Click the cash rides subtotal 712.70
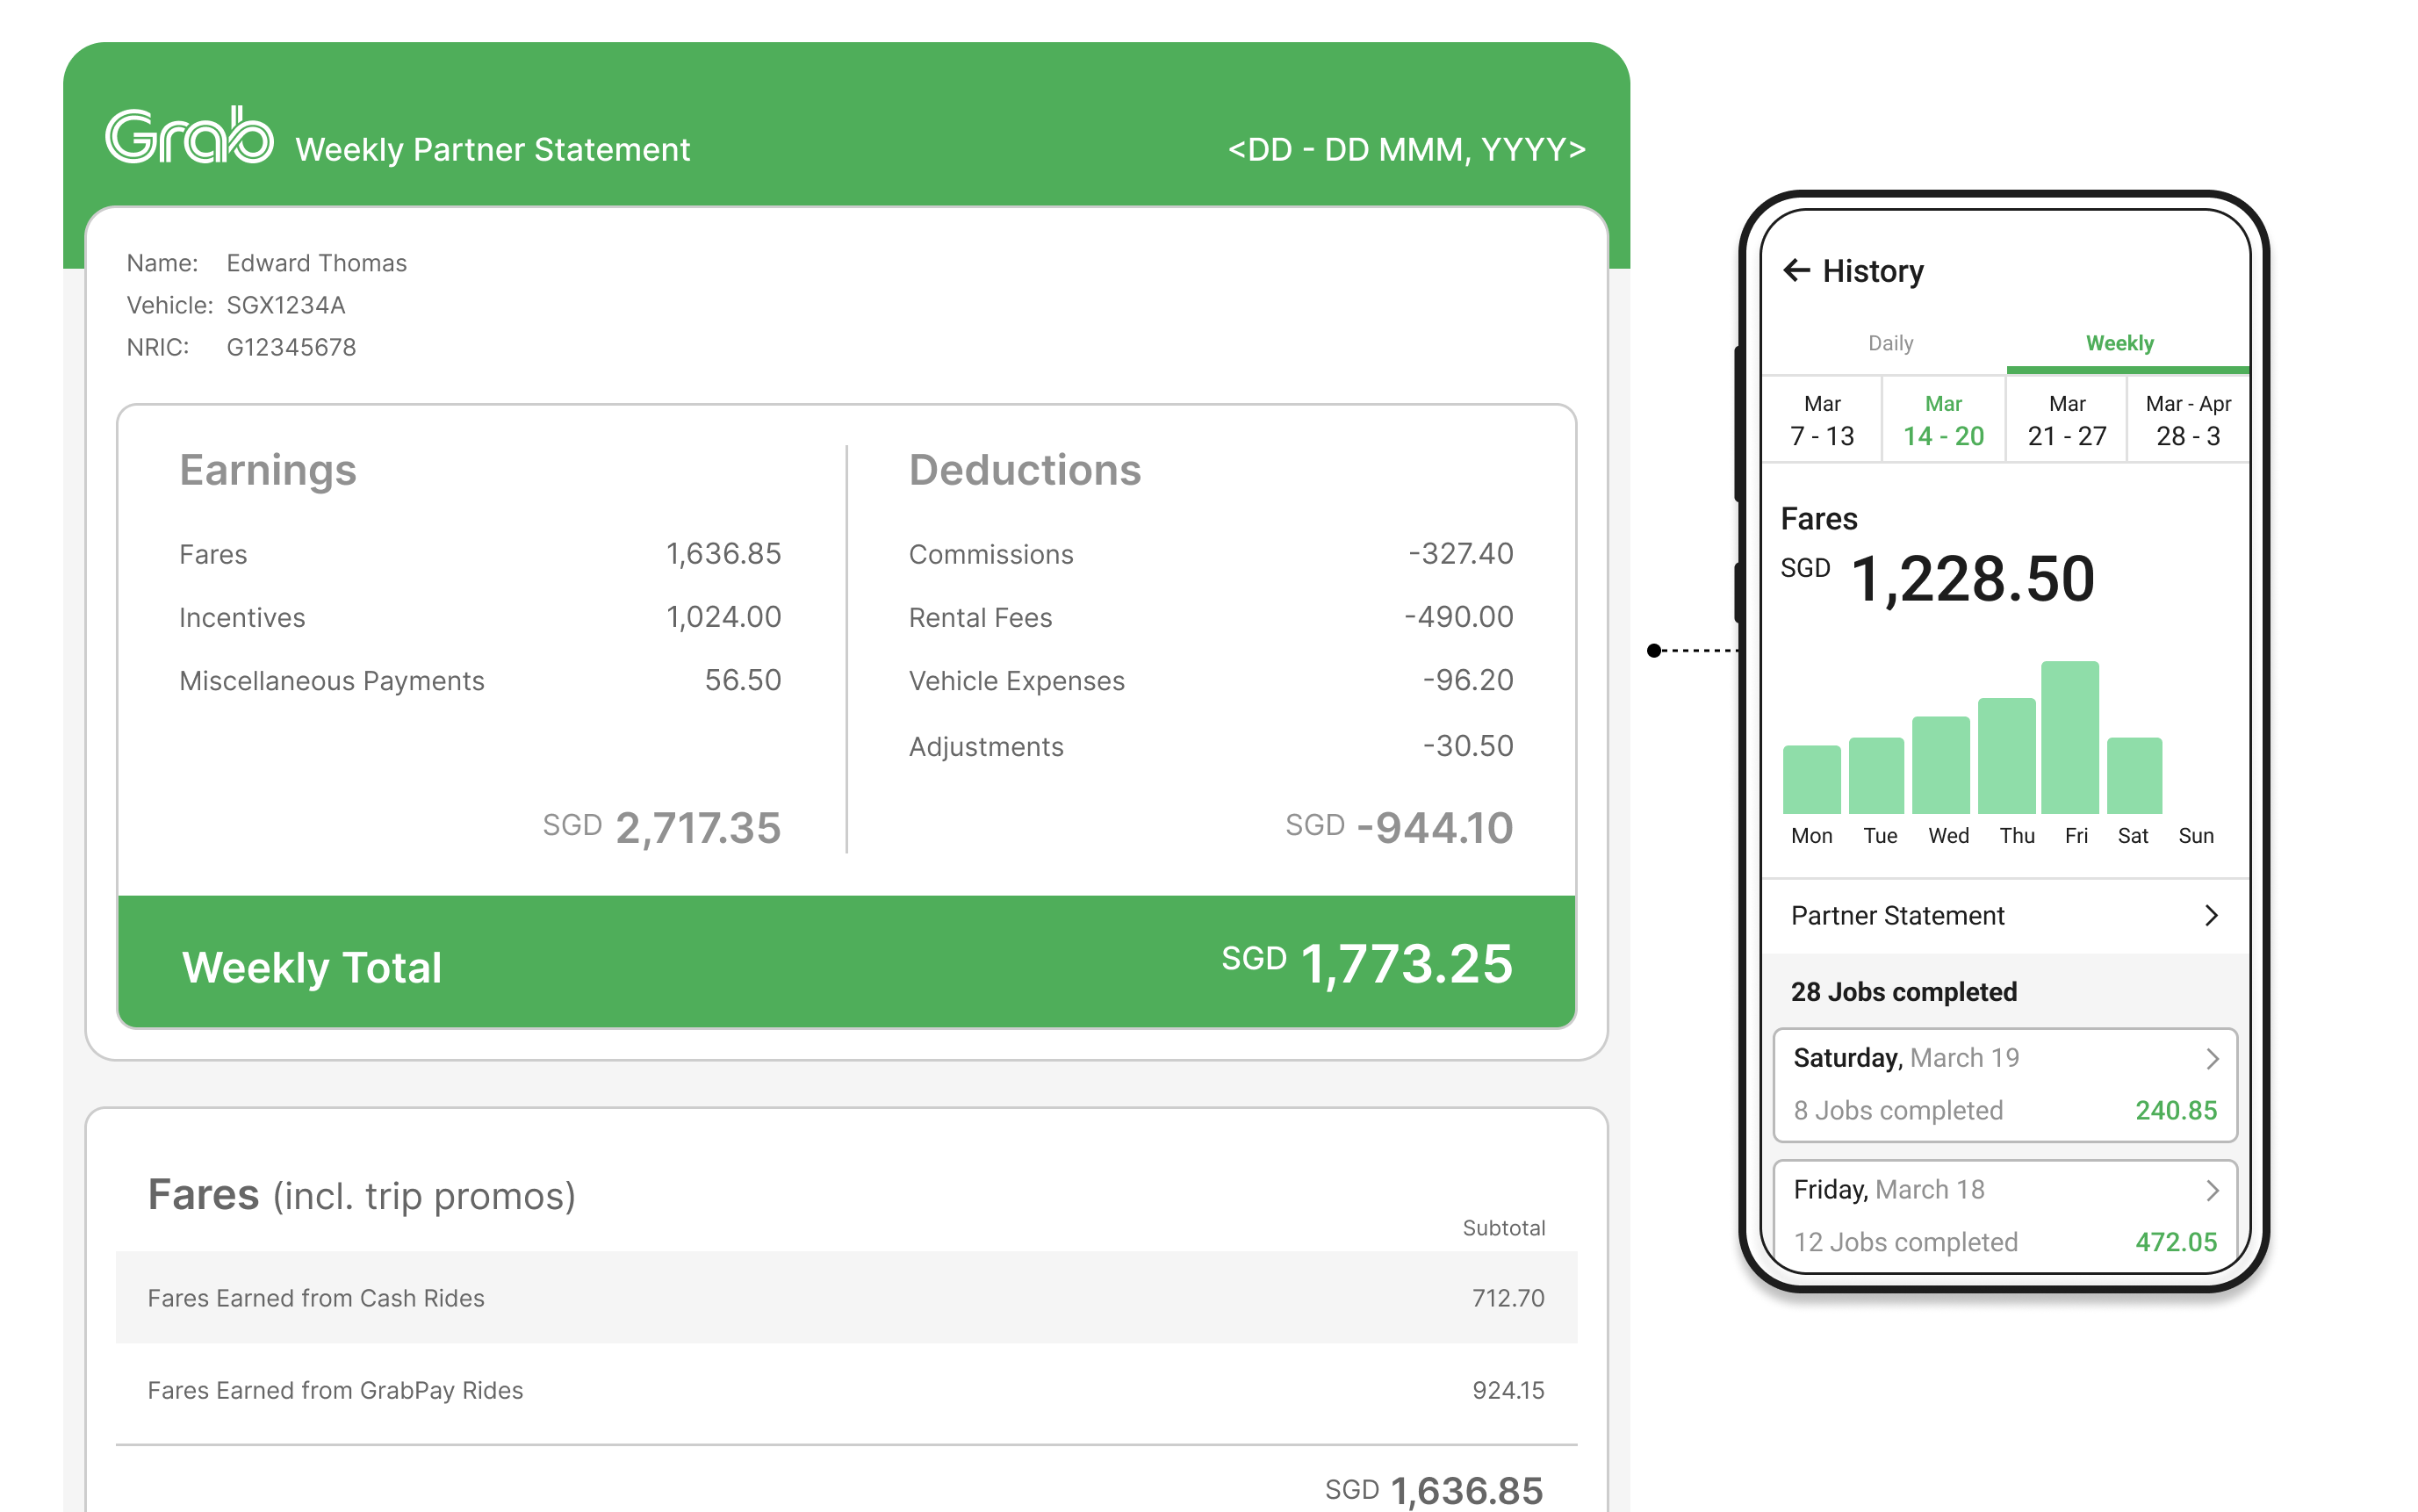 [x=1508, y=1298]
